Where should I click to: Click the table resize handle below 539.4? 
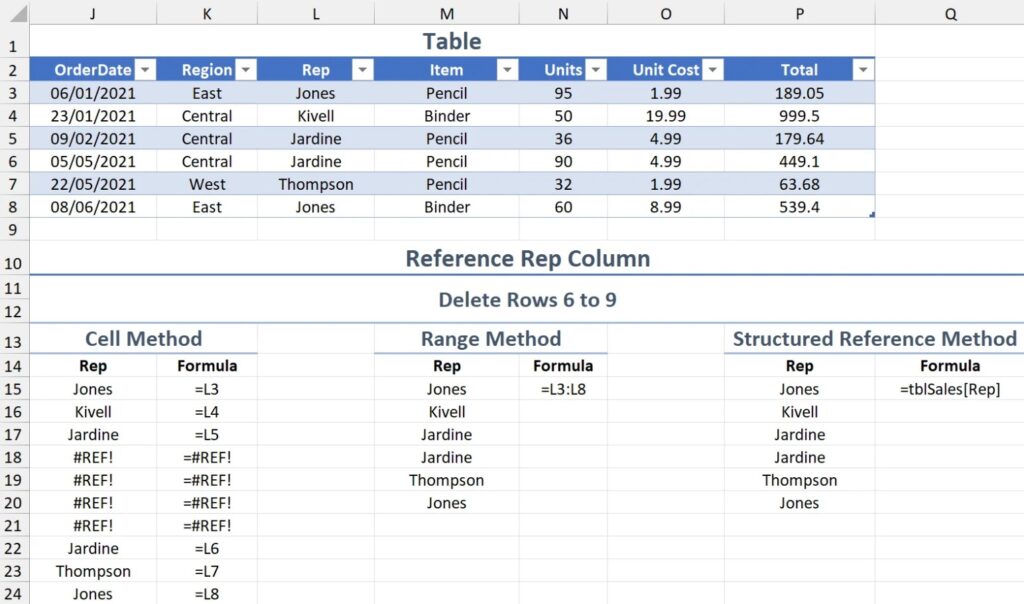[872, 214]
